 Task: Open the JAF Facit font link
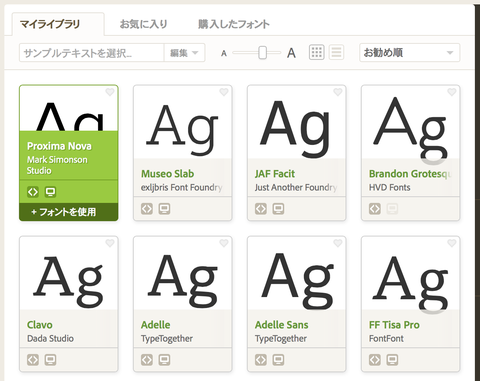(275, 174)
